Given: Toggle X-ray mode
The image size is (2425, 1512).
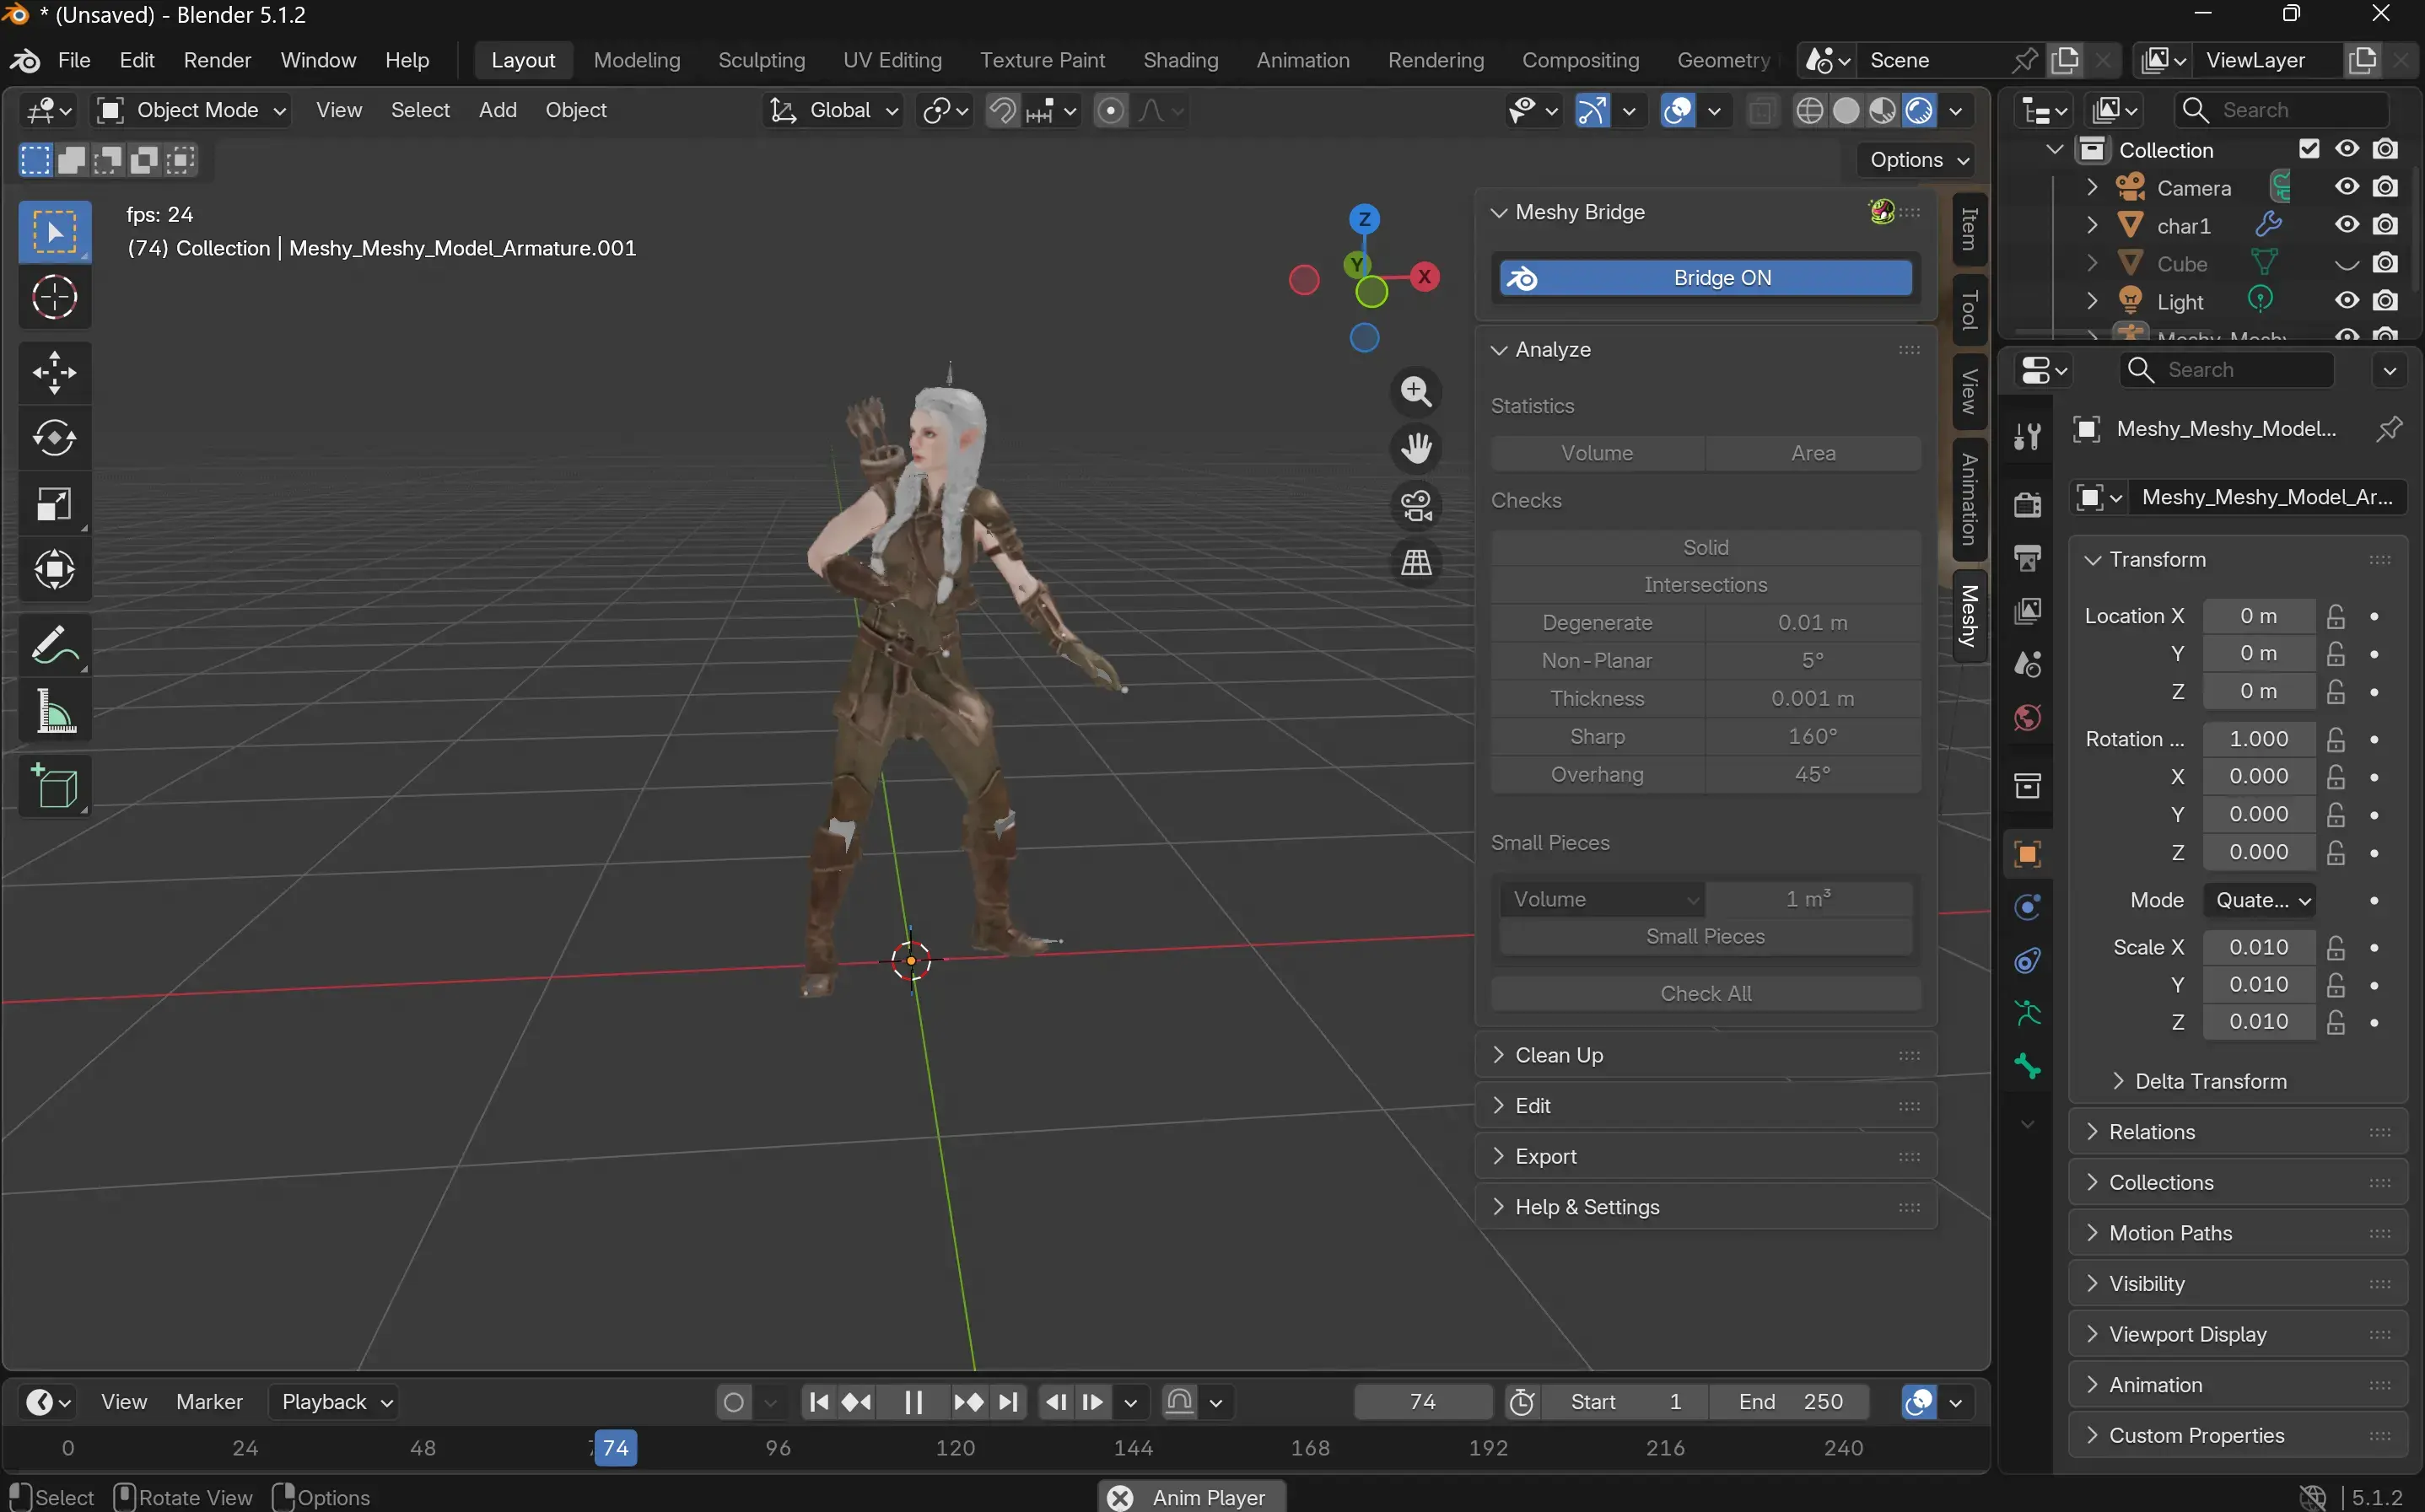Looking at the screenshot, I should coord(1762,110).
